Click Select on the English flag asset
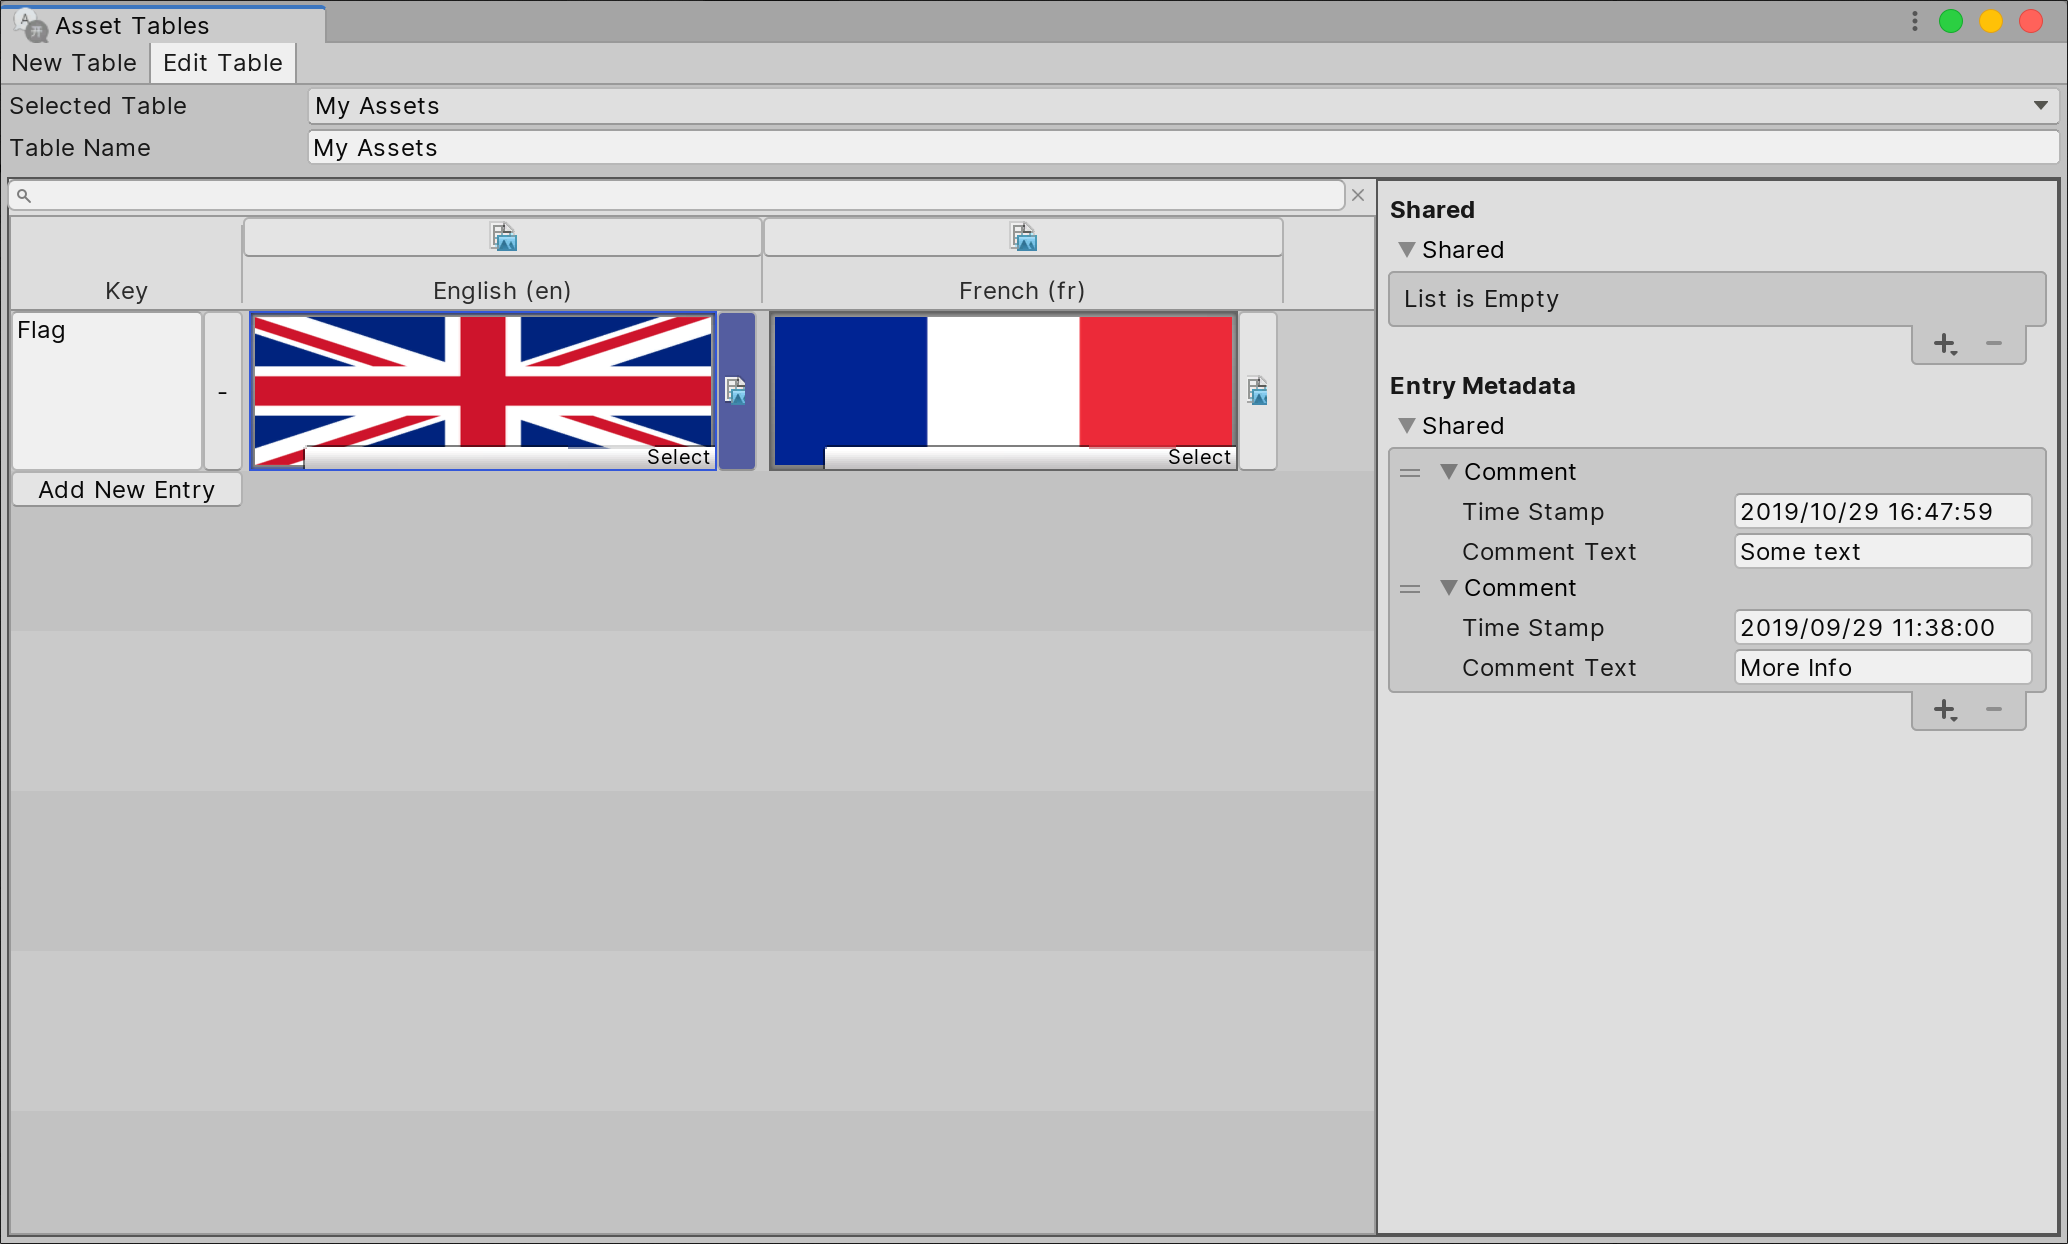 click(678, 456)
